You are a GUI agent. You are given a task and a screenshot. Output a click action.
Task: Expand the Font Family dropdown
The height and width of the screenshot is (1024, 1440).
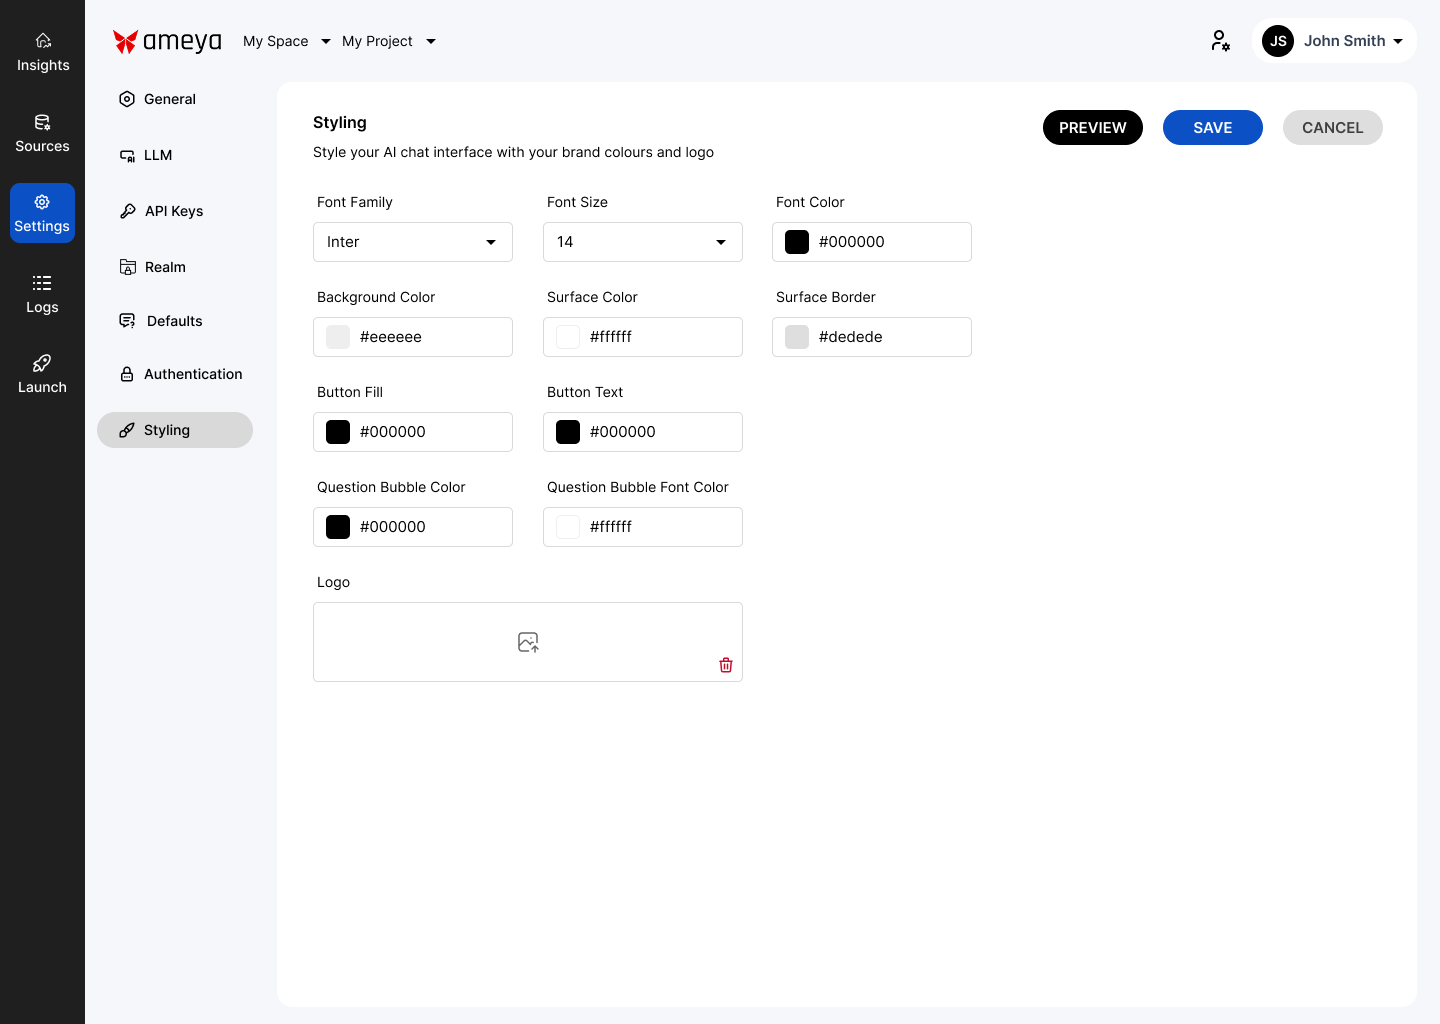(x=412, y=242)
